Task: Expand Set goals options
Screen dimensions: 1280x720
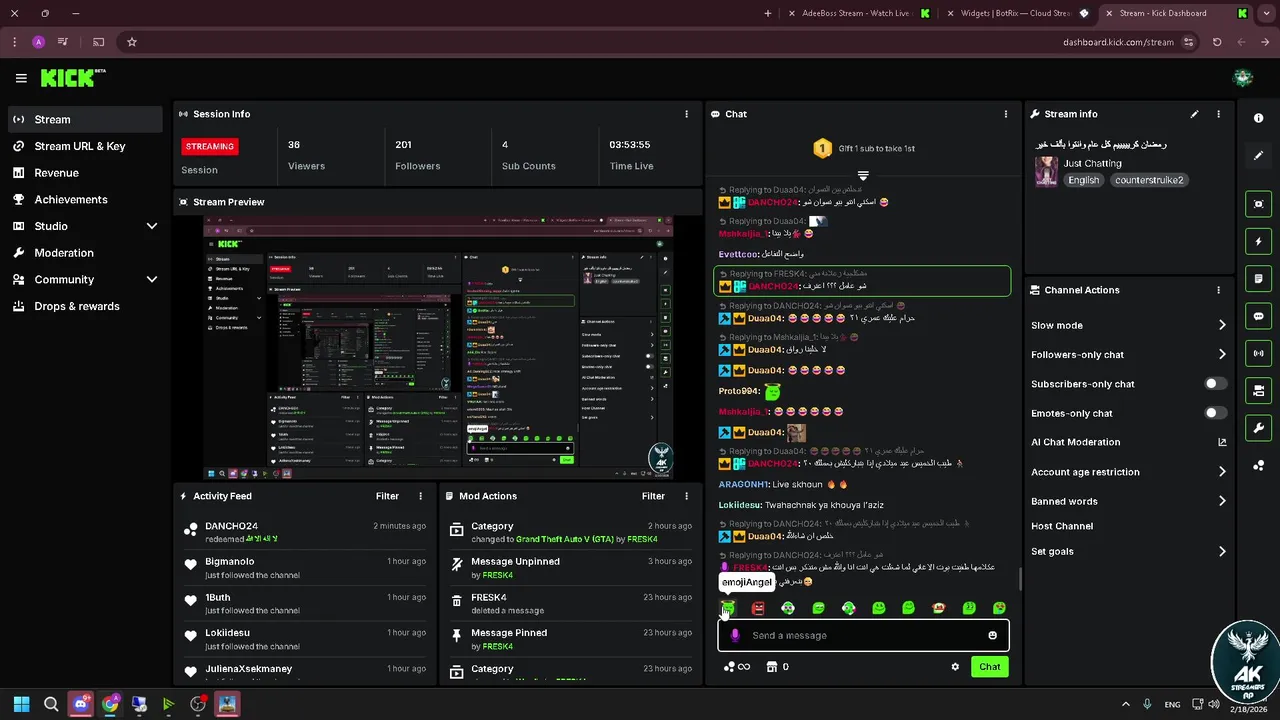Action: pos(1222,551)
